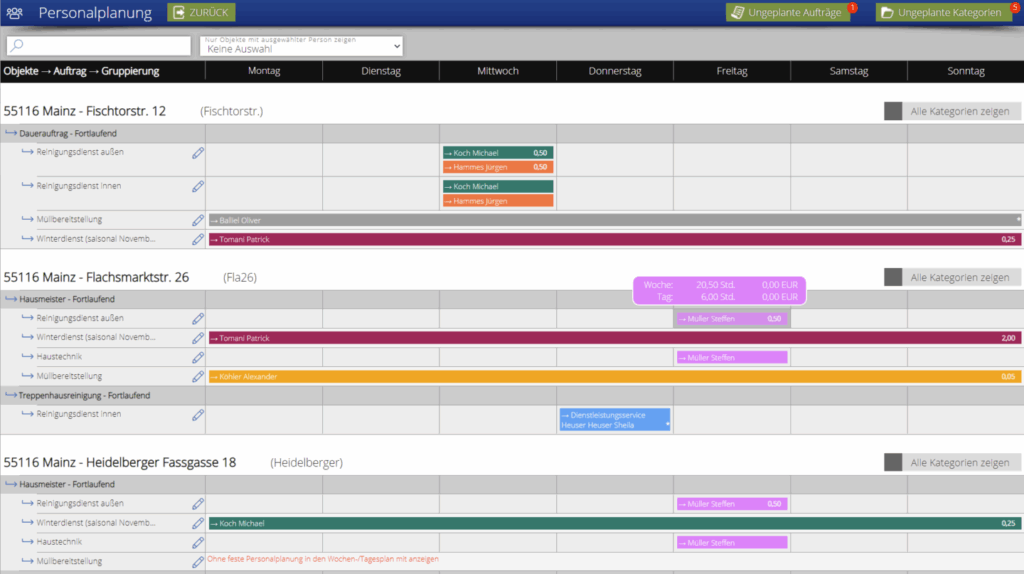Open editor for Haustechnik in Flachsmarktstr. 26
Screen dimensions: 1024x574
pyautogui.click(x=198, y=357)
